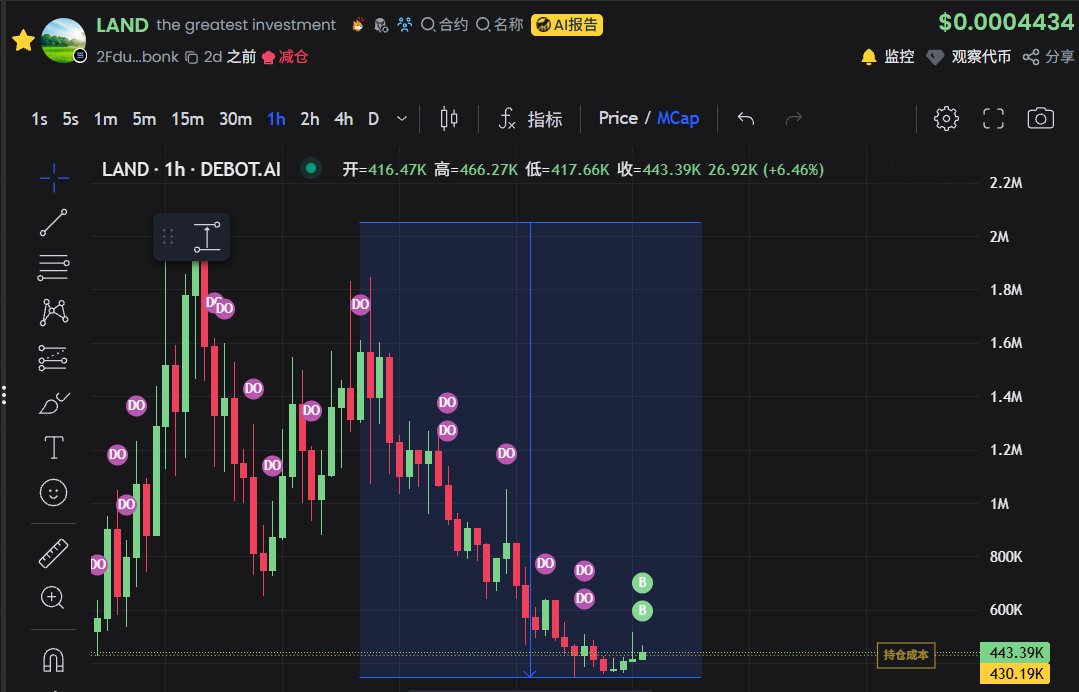Image resolution: width=1079 pixels, height=692 pixels.
Task: Toggle the yellow favorite star
Action: tap(23, 40)
